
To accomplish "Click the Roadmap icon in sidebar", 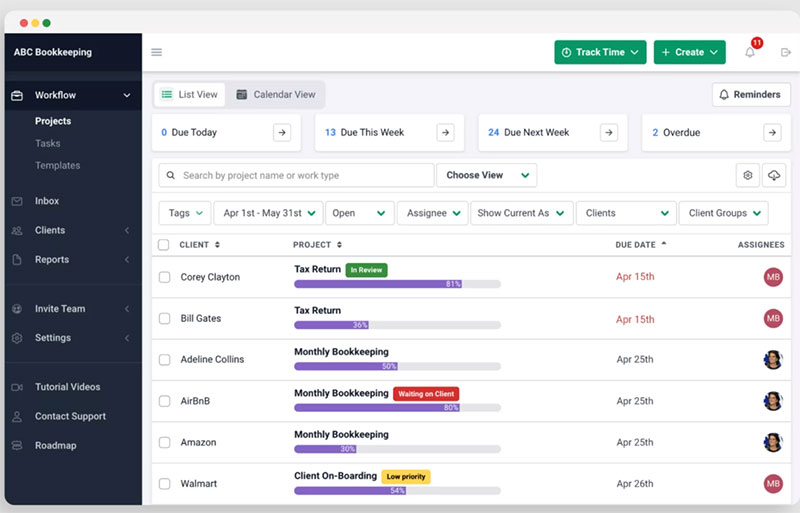I will click(x=17, y=446).
